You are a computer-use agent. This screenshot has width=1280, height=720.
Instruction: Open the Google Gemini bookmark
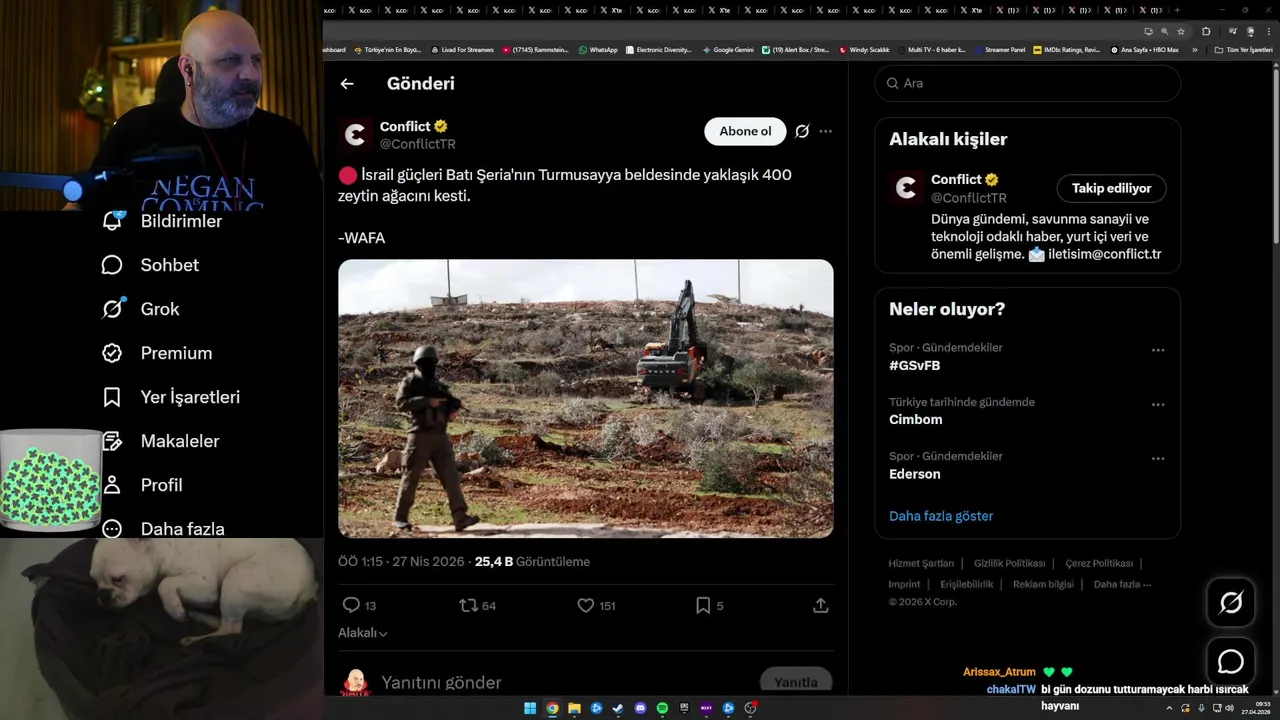tap(728, 49)
